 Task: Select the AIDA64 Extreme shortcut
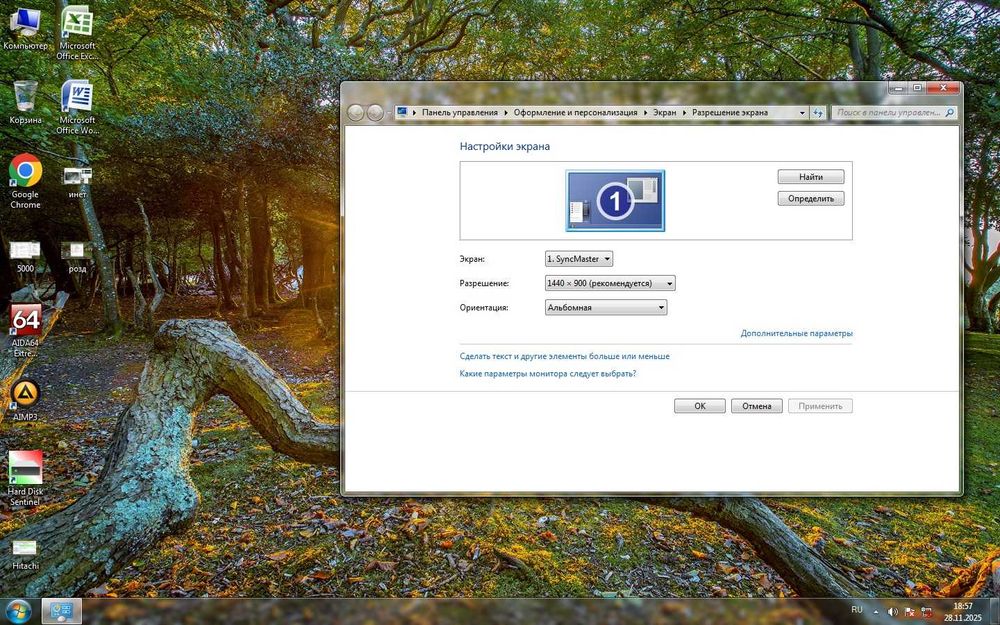(x=26, y=330)
